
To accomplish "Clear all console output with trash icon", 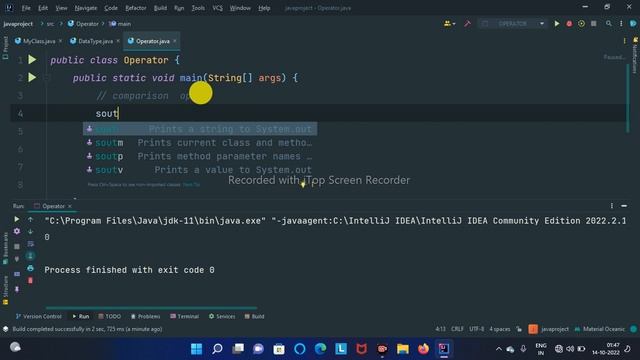I will point(30,280).
